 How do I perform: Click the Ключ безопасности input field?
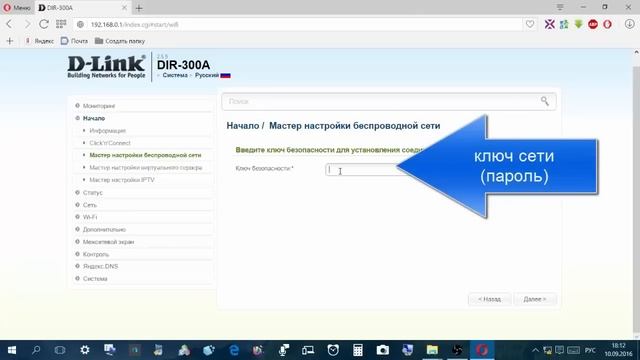click(361, 170)
